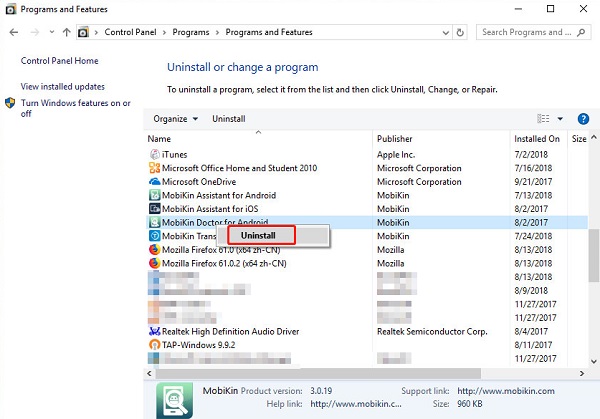The height and width of the screenshot is (419, 600).
Task: Select Microsoft Office Home and Student icon
Action: [x=154, y=168]
